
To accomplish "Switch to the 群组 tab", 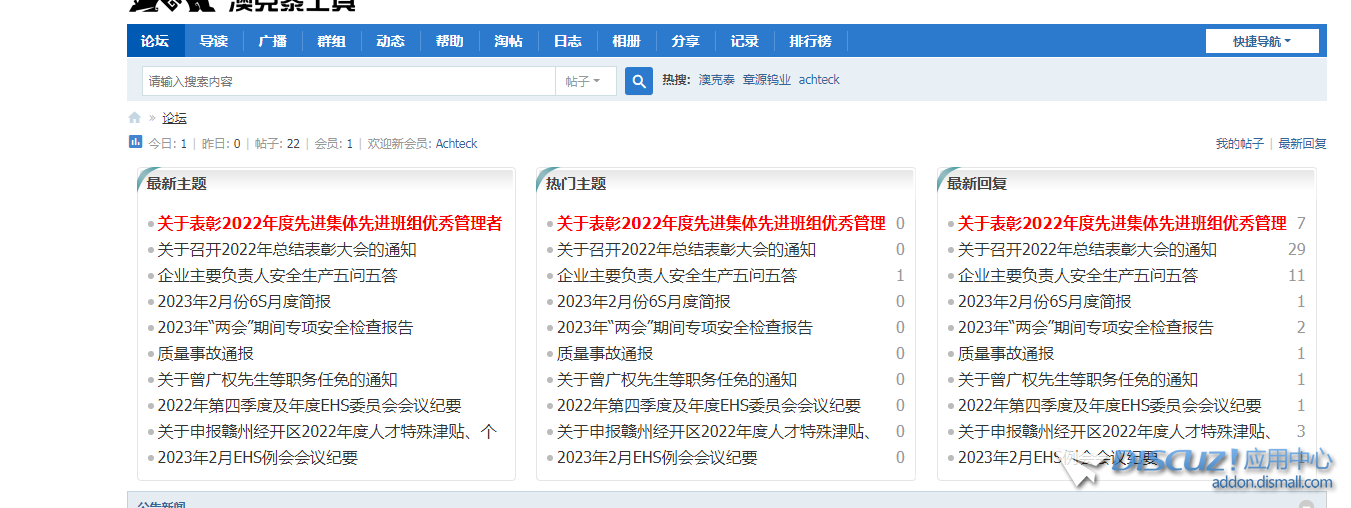I will 332,41.
